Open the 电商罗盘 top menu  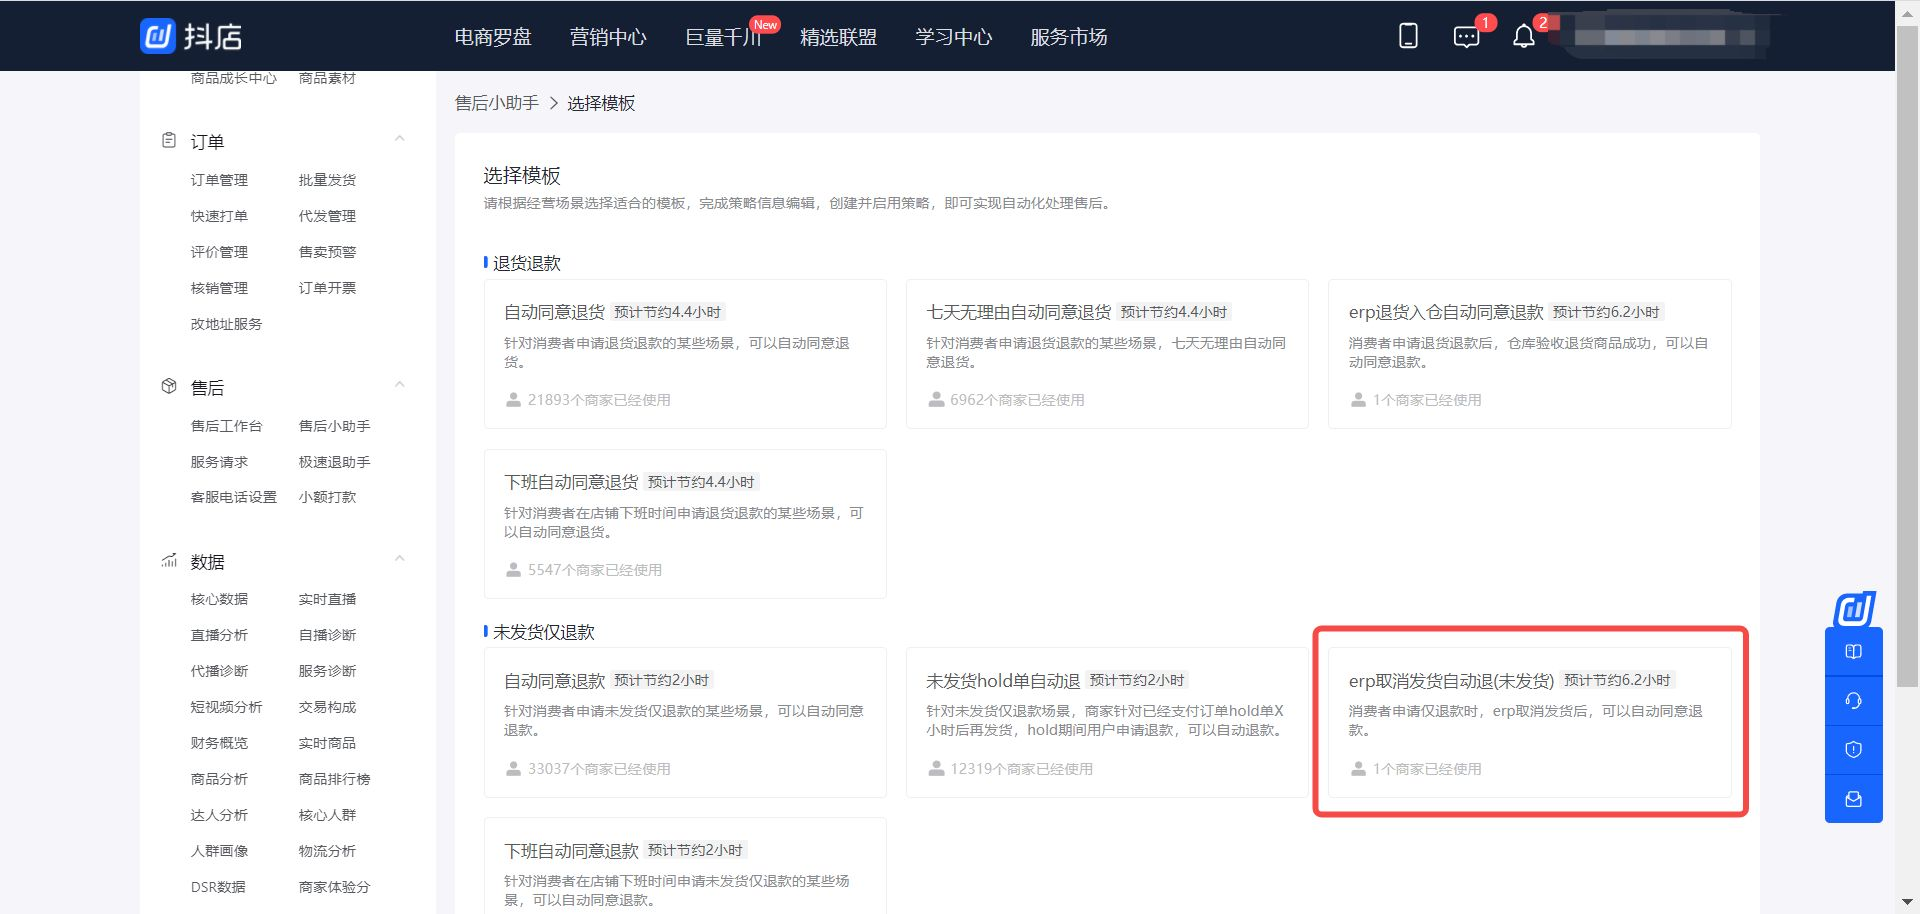coord(493,37)
